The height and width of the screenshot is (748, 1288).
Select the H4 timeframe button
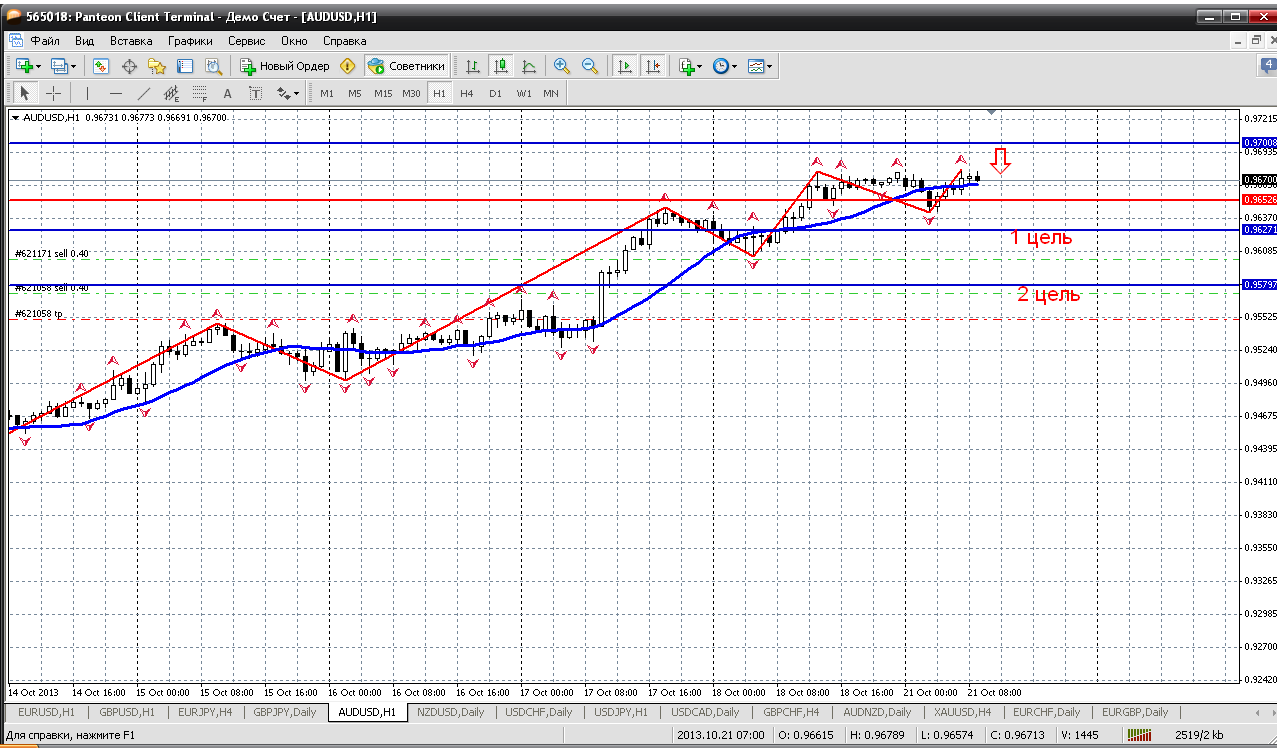tap(467, 93)
